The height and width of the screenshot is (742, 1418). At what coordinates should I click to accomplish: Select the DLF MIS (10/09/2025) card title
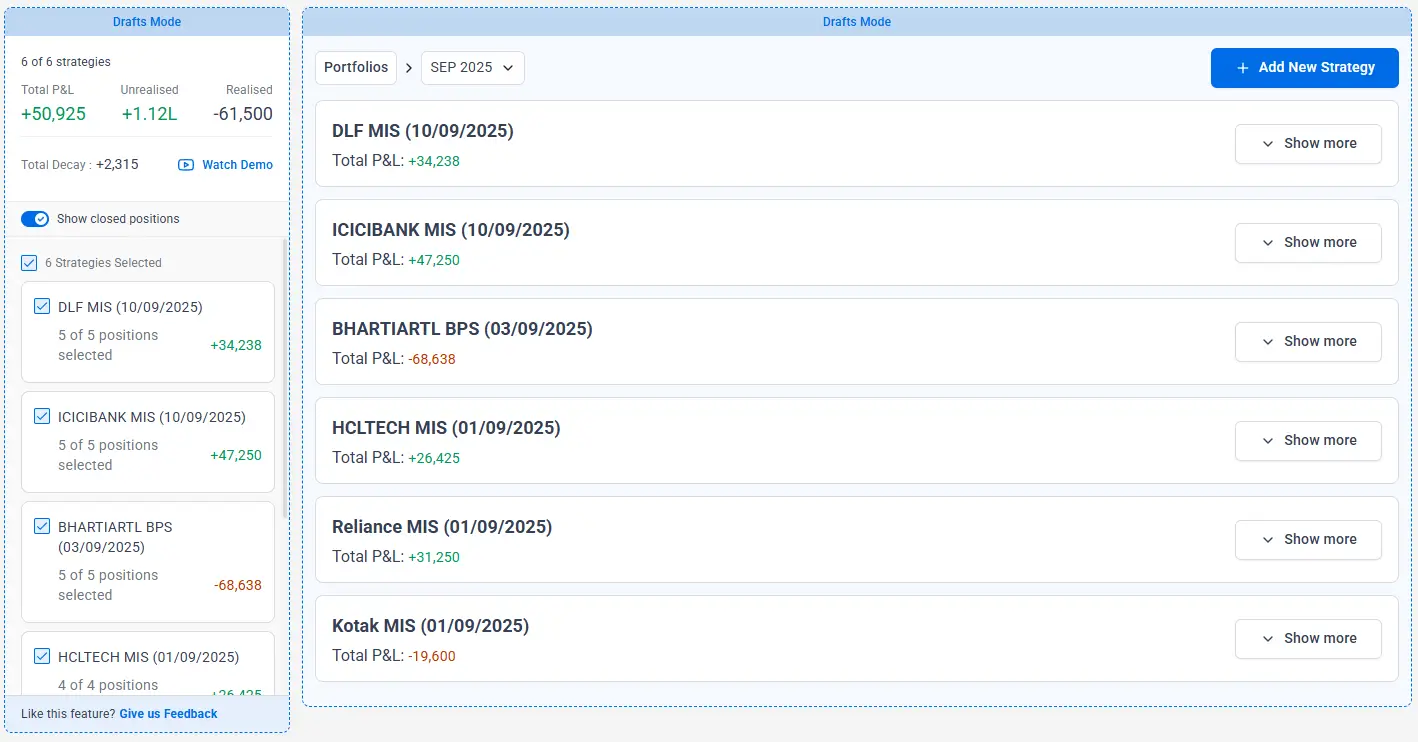pos(423,131)
